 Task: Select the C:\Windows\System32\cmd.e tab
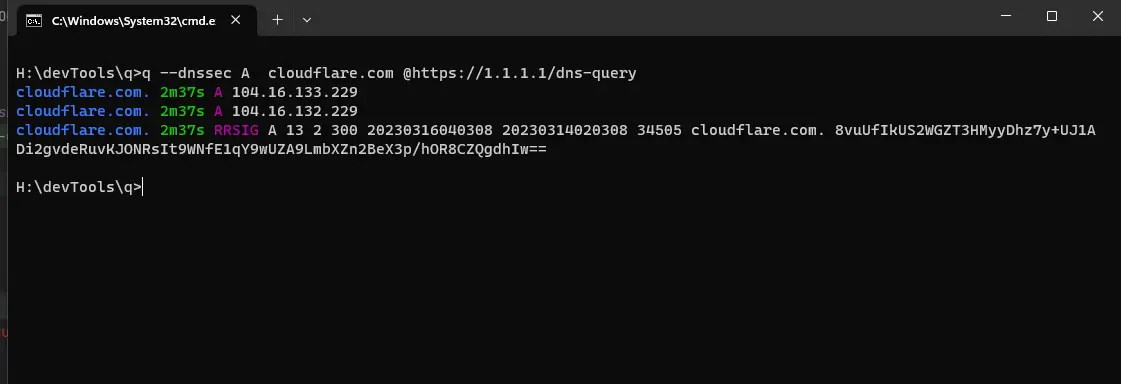[x=133, y=20]
